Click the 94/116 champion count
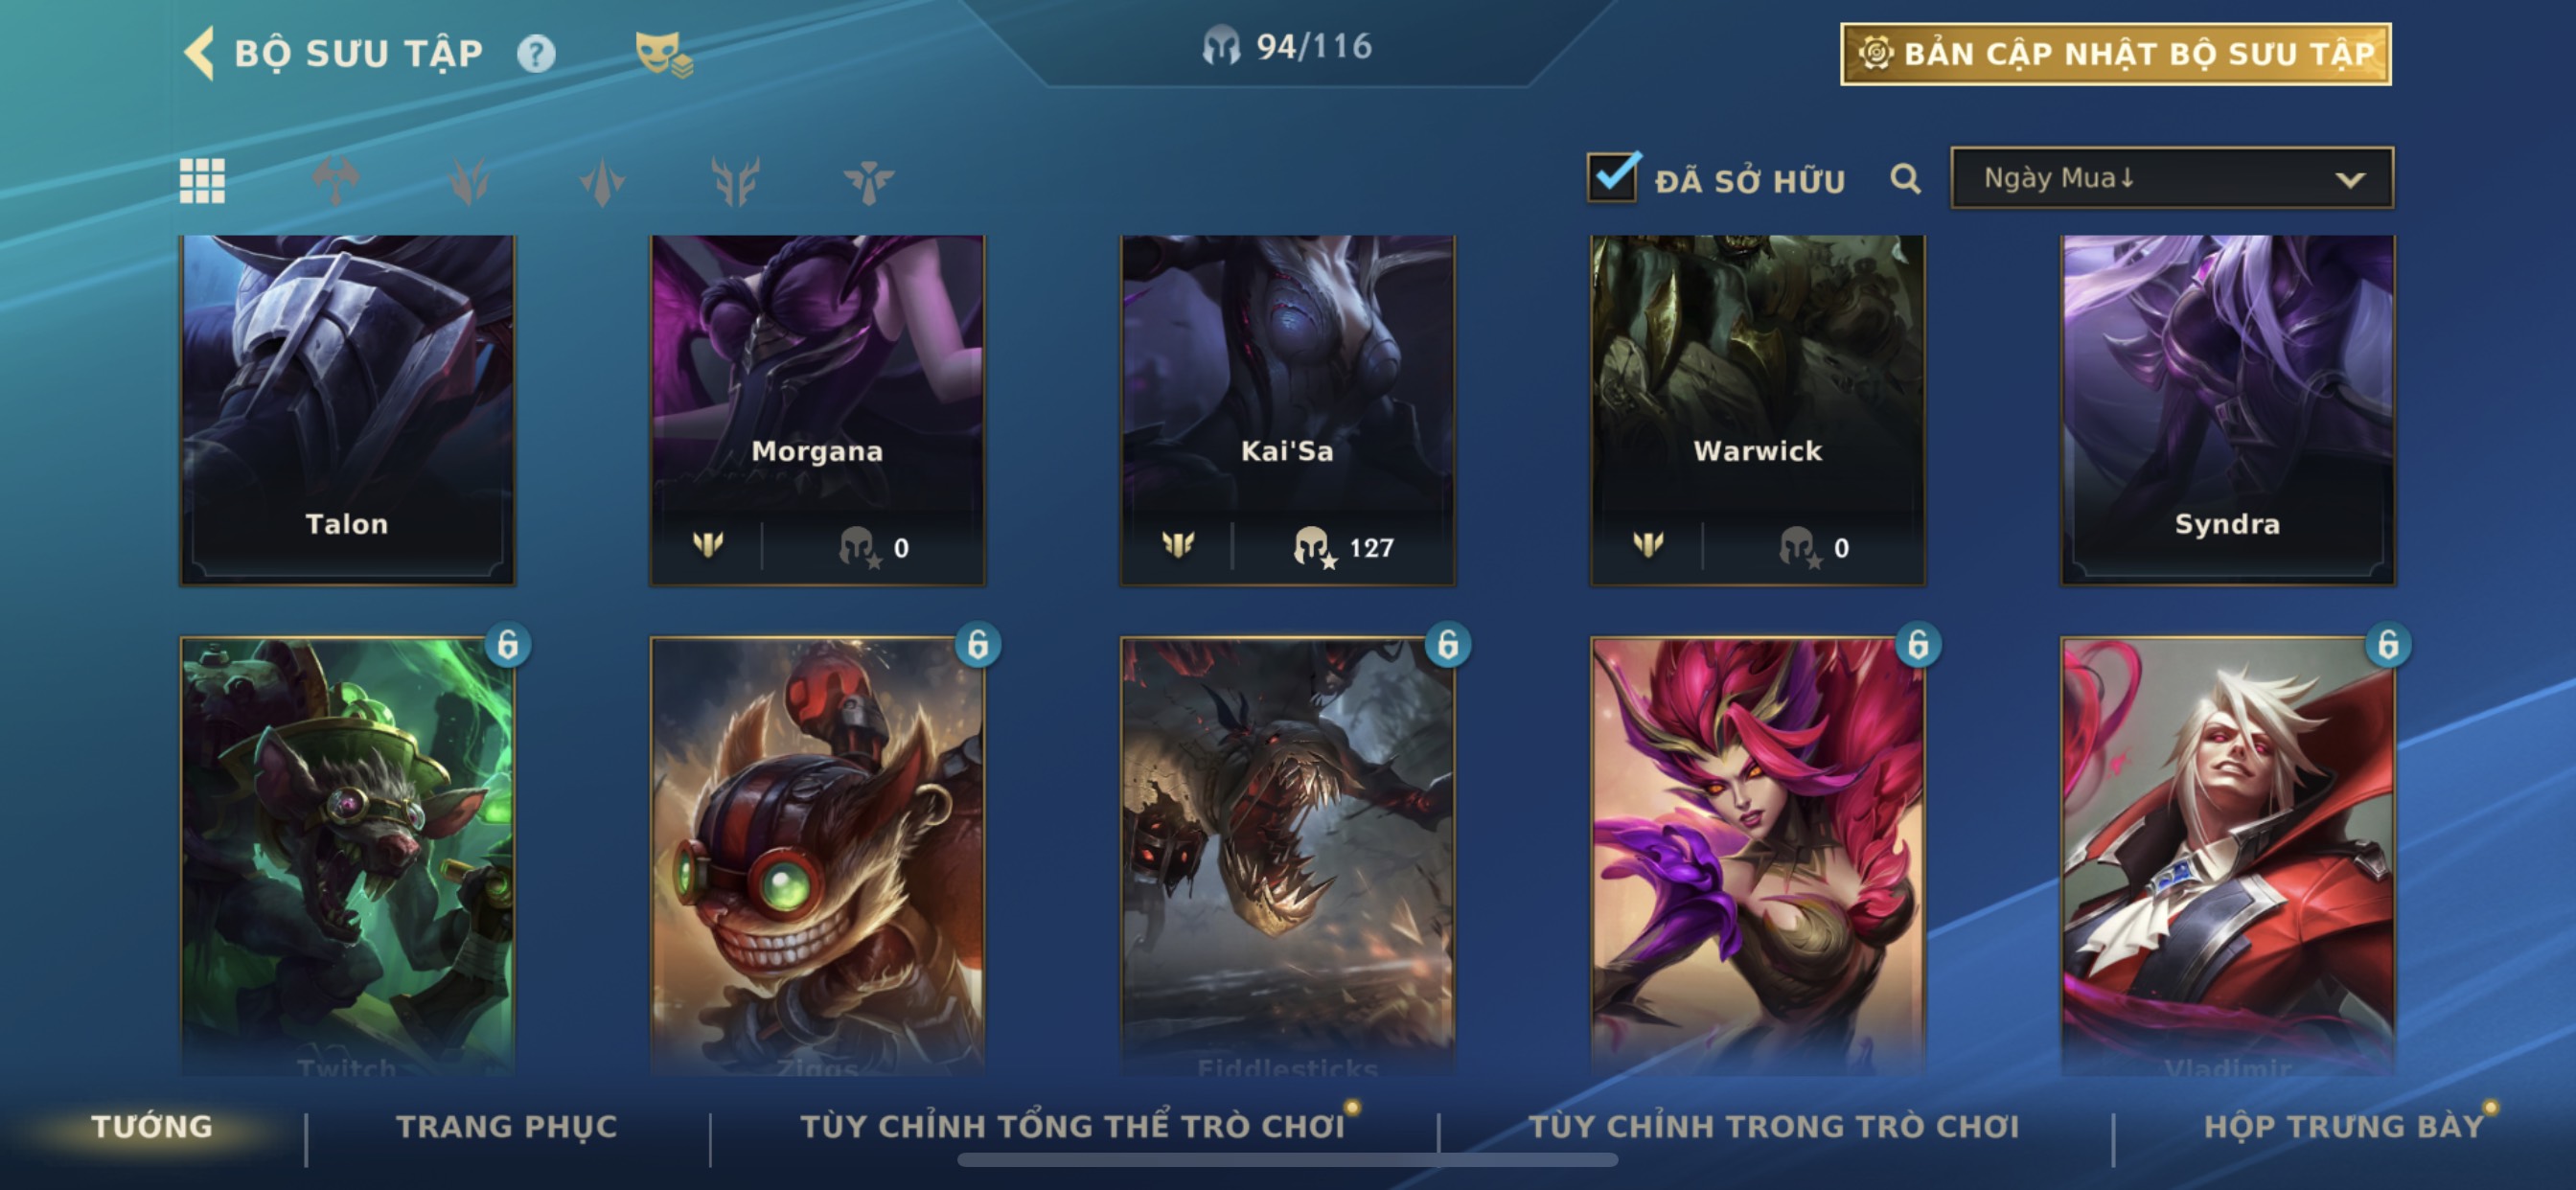 pos(1288,46)
